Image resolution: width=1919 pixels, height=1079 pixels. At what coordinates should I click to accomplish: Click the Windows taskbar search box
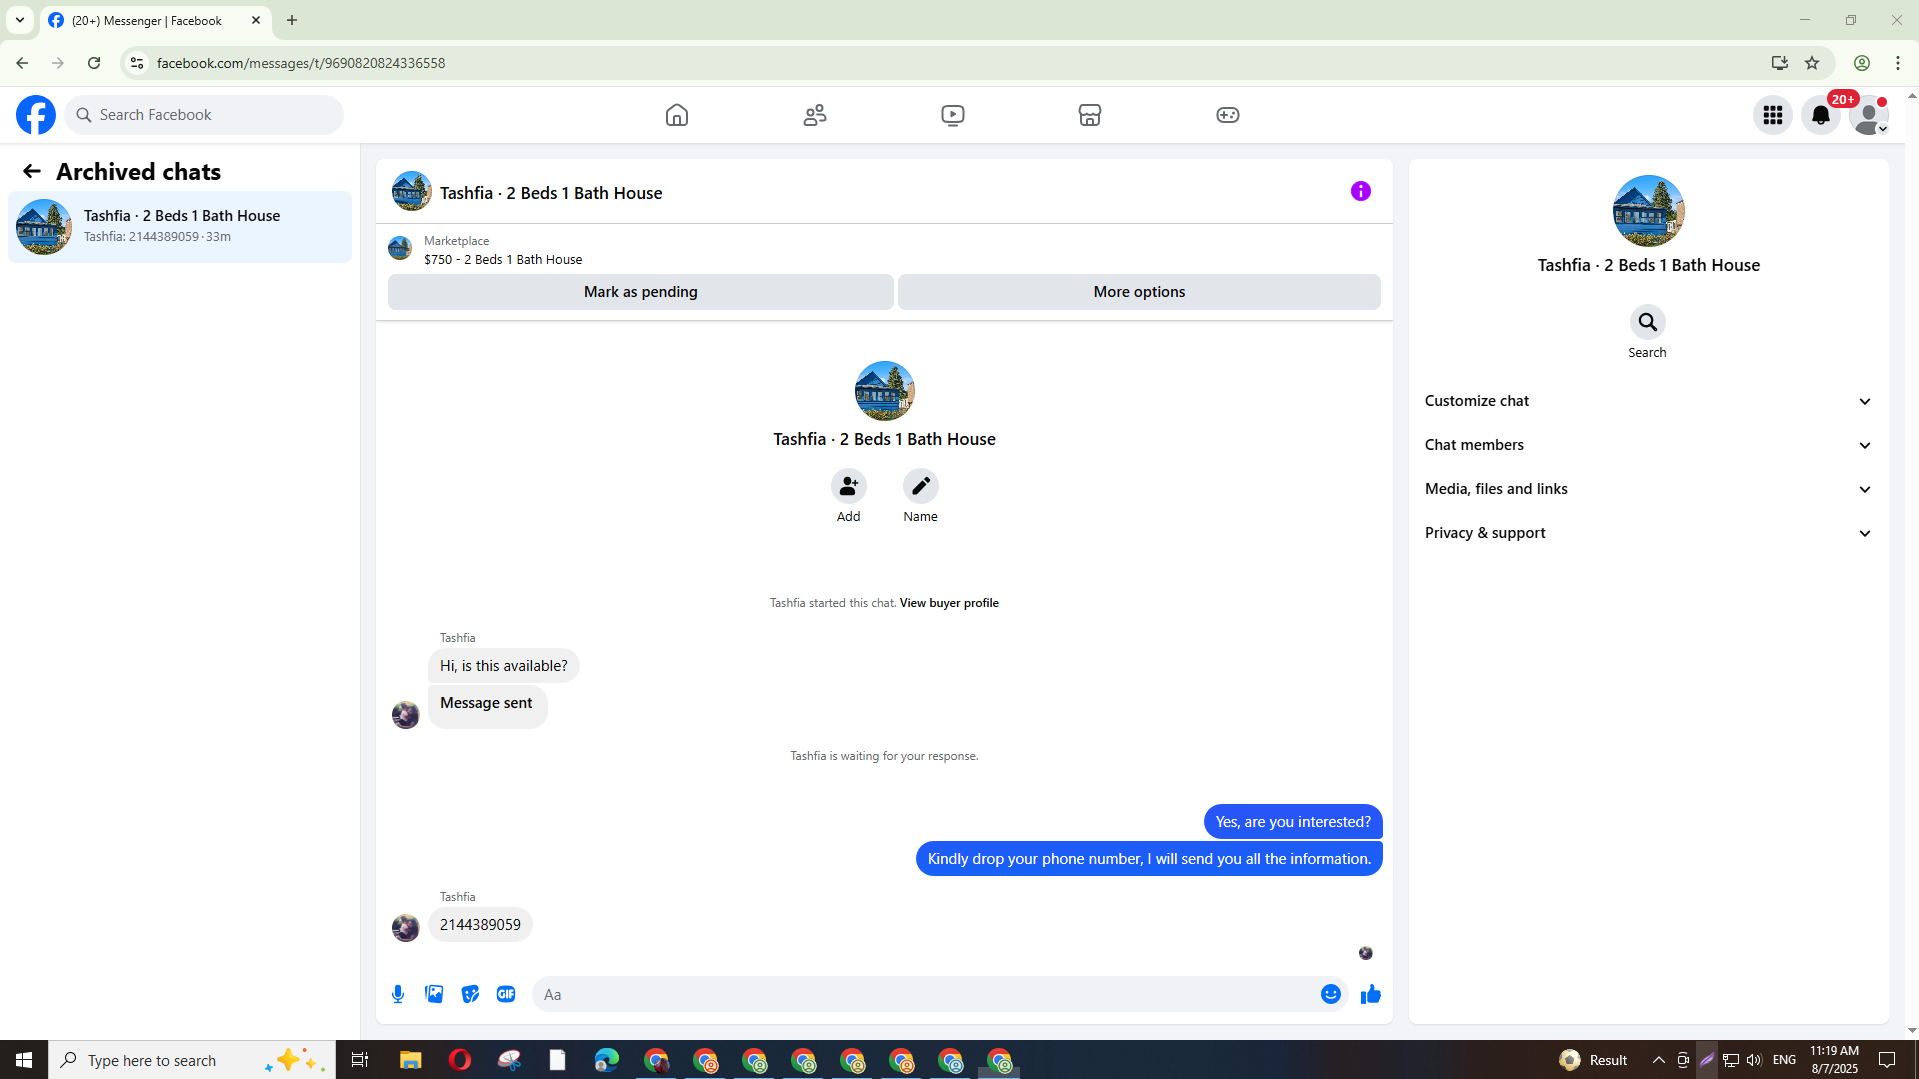tap(192, 1060)
